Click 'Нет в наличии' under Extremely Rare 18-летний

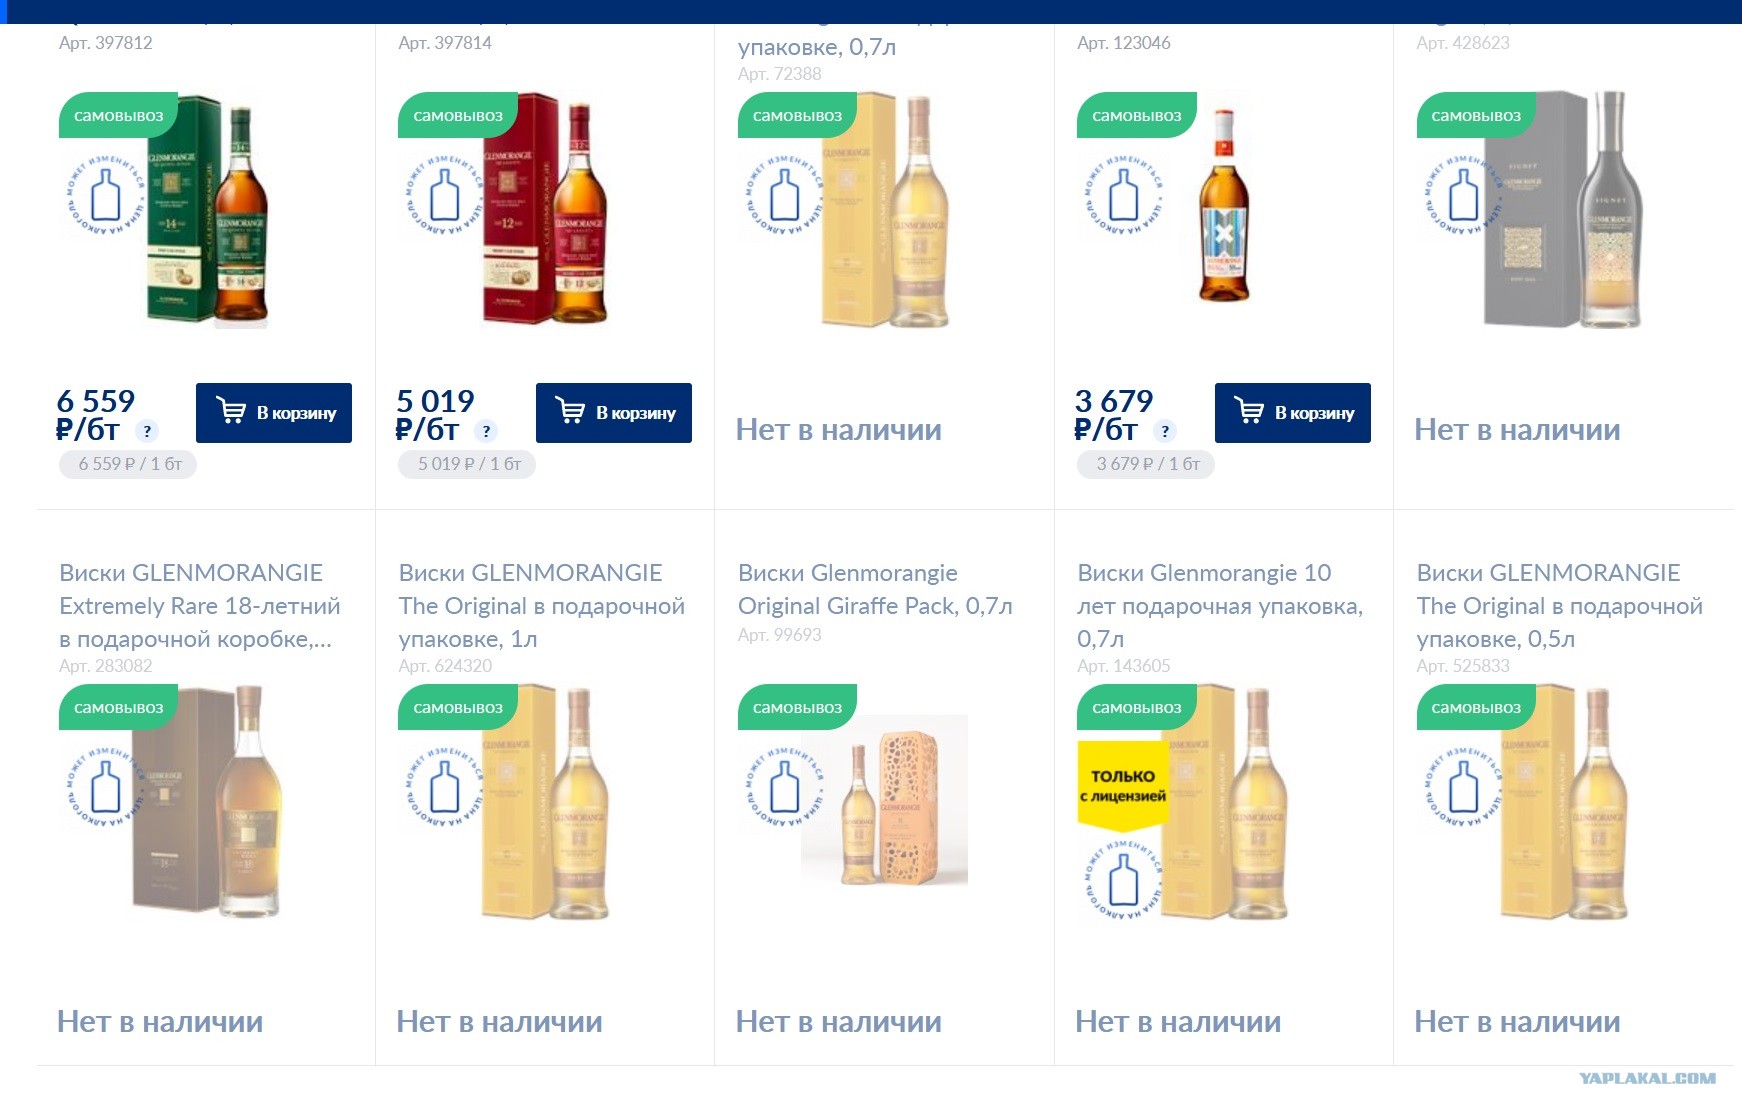[x=160, y=1022]
